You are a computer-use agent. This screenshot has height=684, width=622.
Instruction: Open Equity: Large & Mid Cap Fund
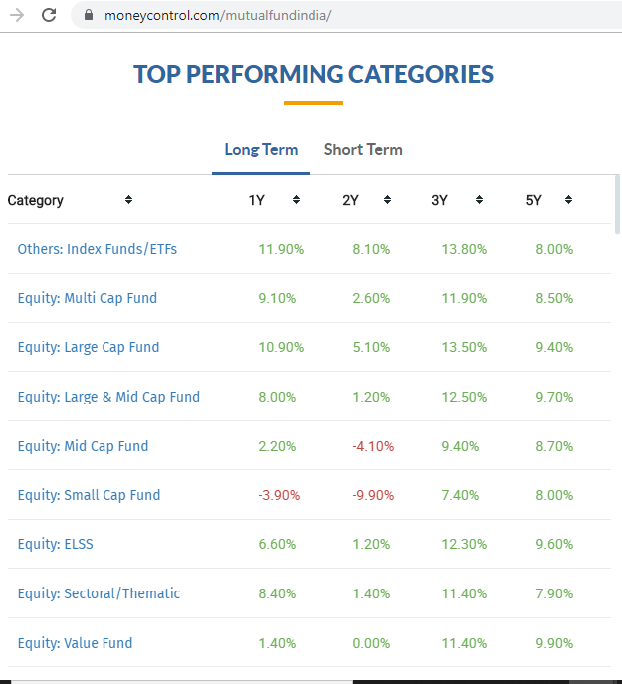tap(108, 397)
